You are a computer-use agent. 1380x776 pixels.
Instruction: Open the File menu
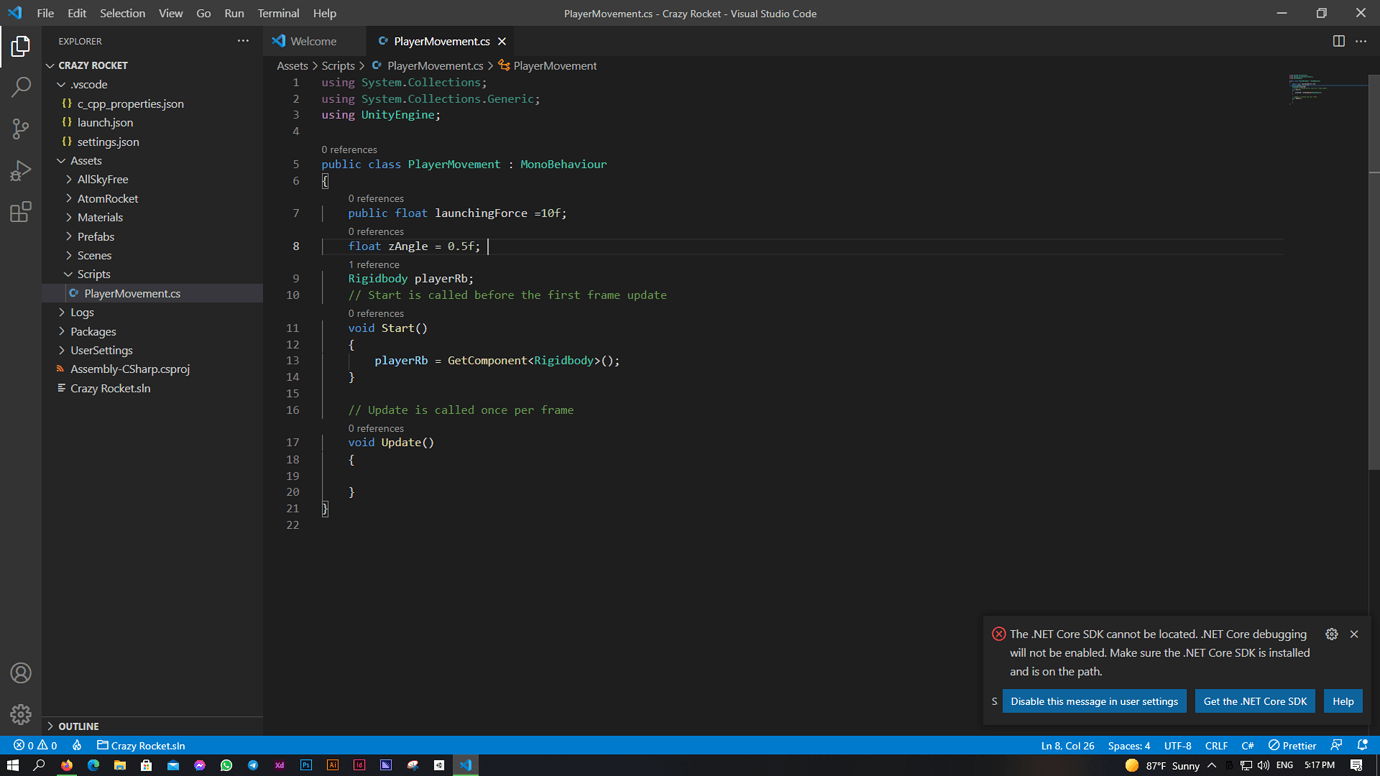coord(45,13)
